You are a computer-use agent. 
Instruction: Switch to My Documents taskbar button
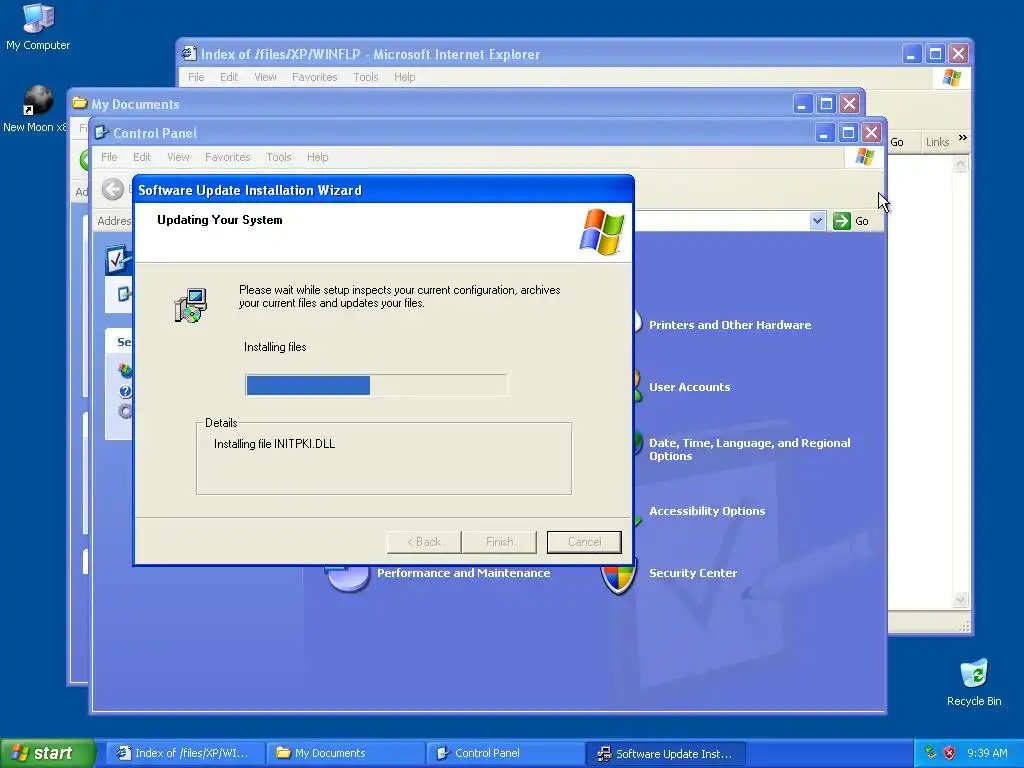click(346, 753)
